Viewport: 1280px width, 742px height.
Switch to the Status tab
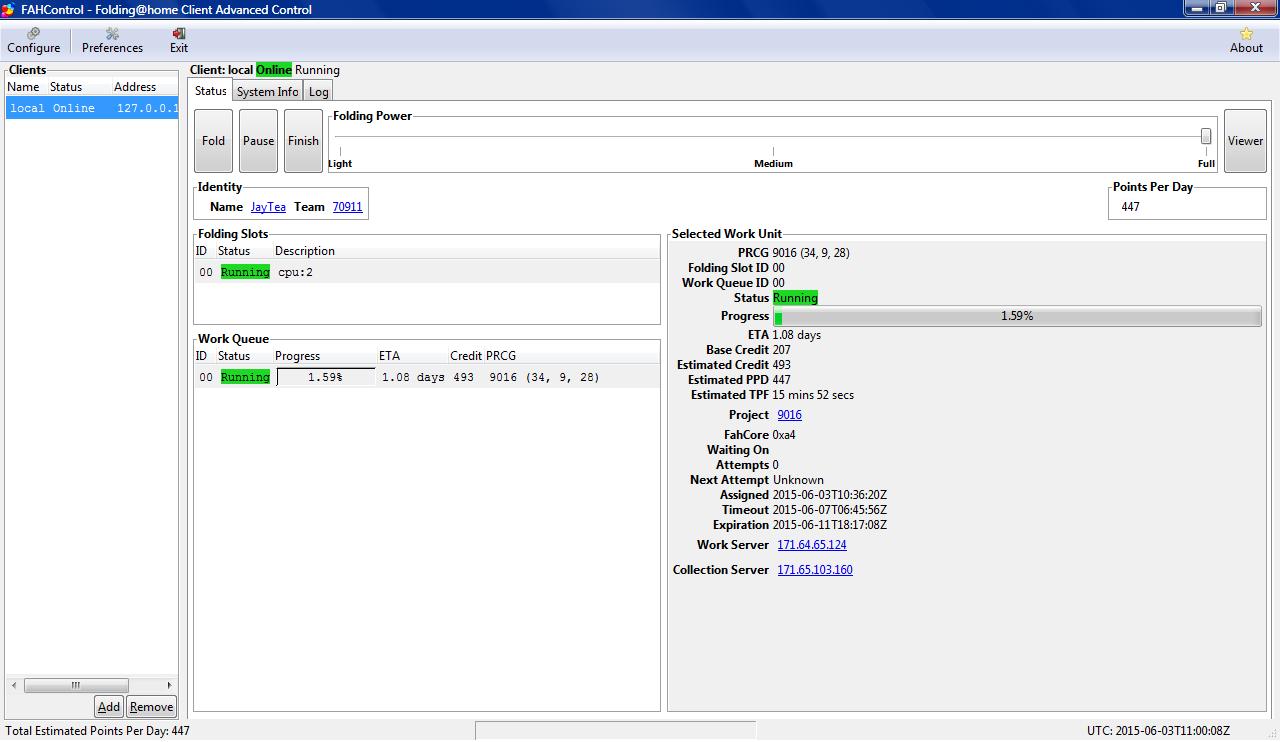pyautogui.click(x=211, y=91)
